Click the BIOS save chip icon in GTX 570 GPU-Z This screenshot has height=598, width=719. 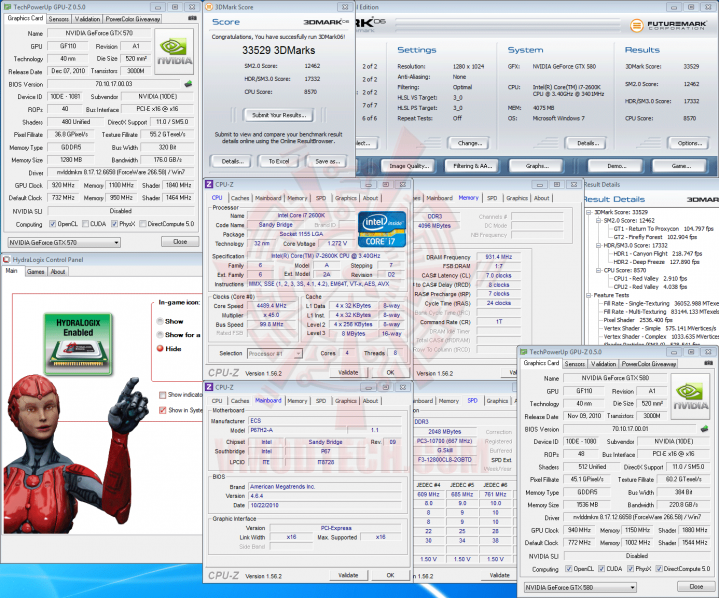pos(188,84)
